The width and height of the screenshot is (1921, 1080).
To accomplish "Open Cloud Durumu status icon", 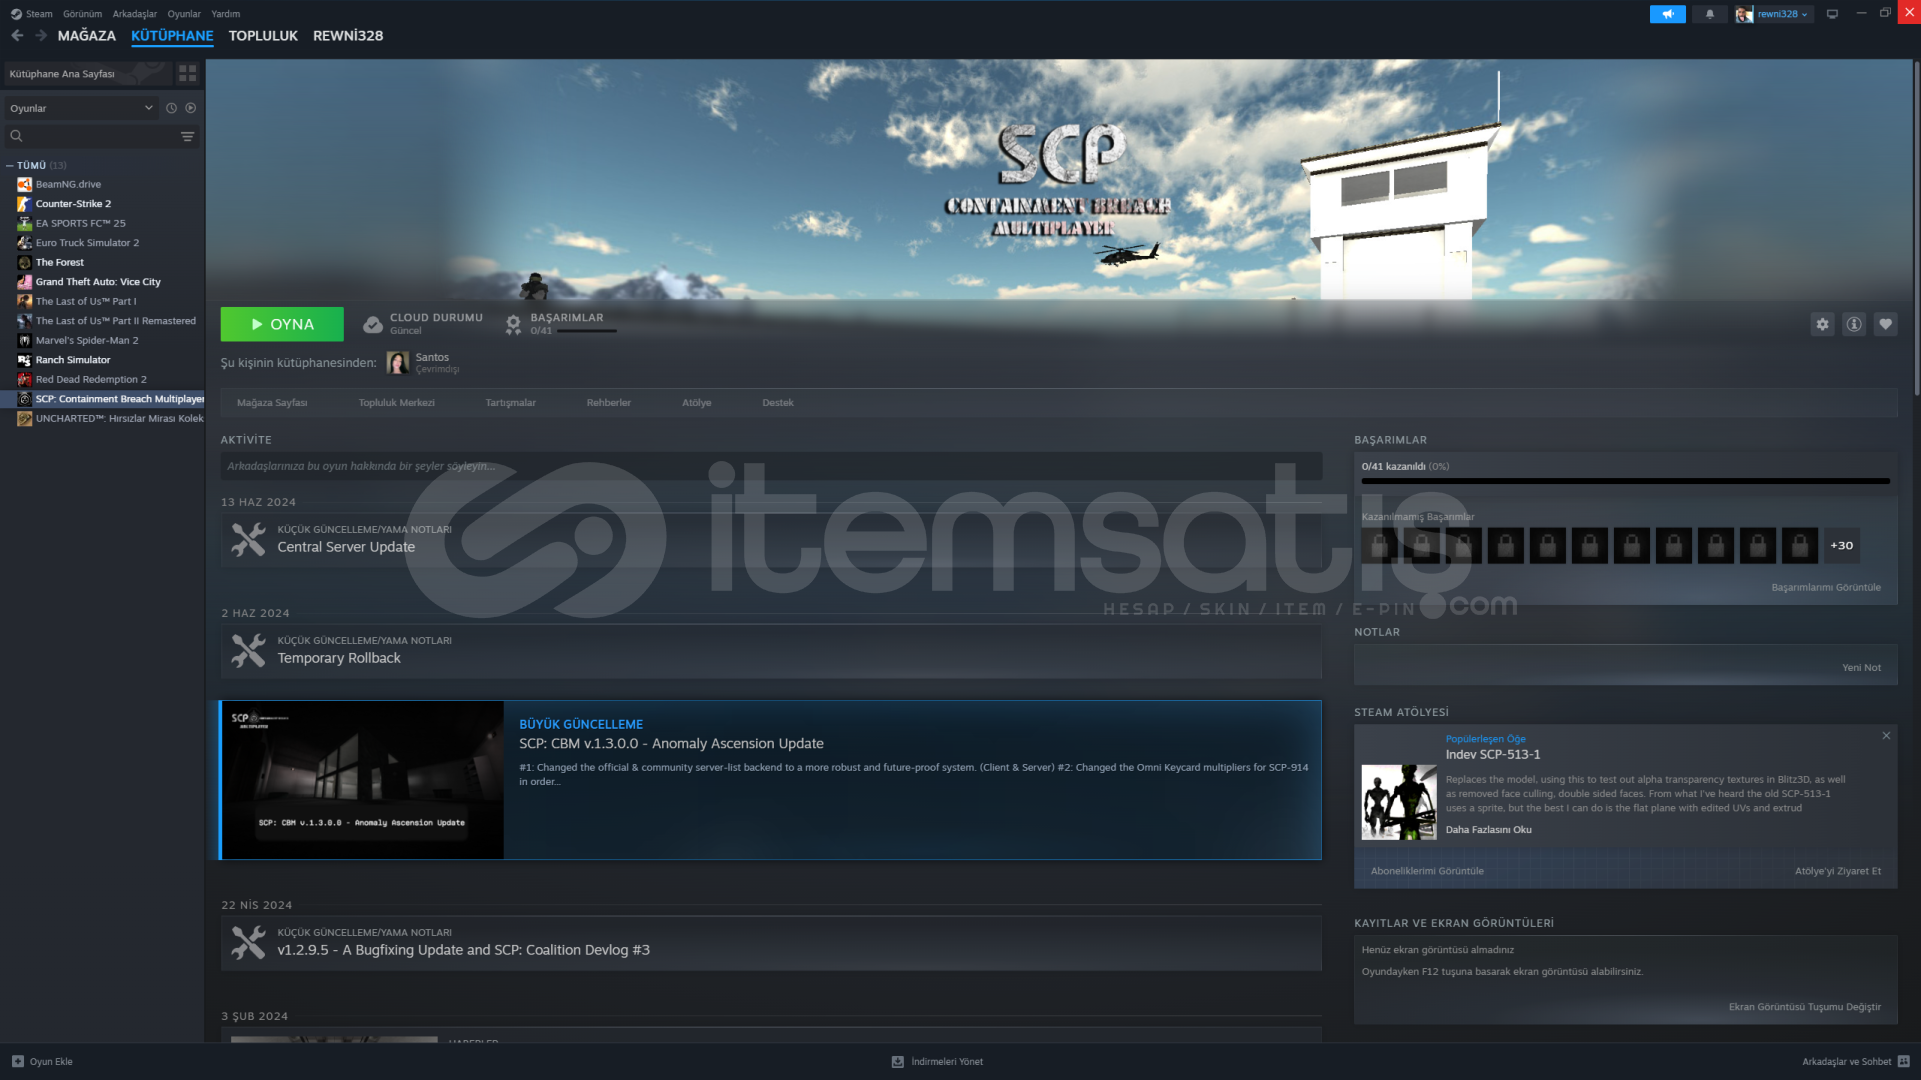I will tap(372, 324).
